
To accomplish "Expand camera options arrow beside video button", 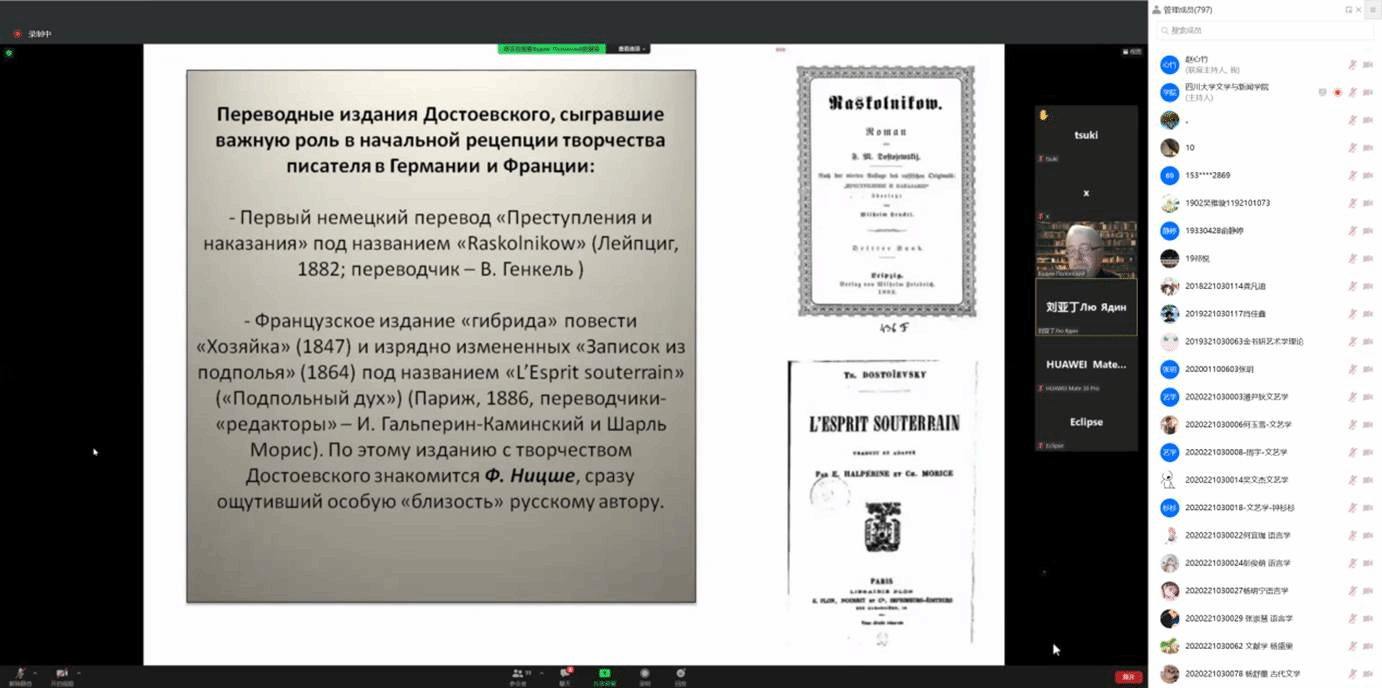I will 79,673.
